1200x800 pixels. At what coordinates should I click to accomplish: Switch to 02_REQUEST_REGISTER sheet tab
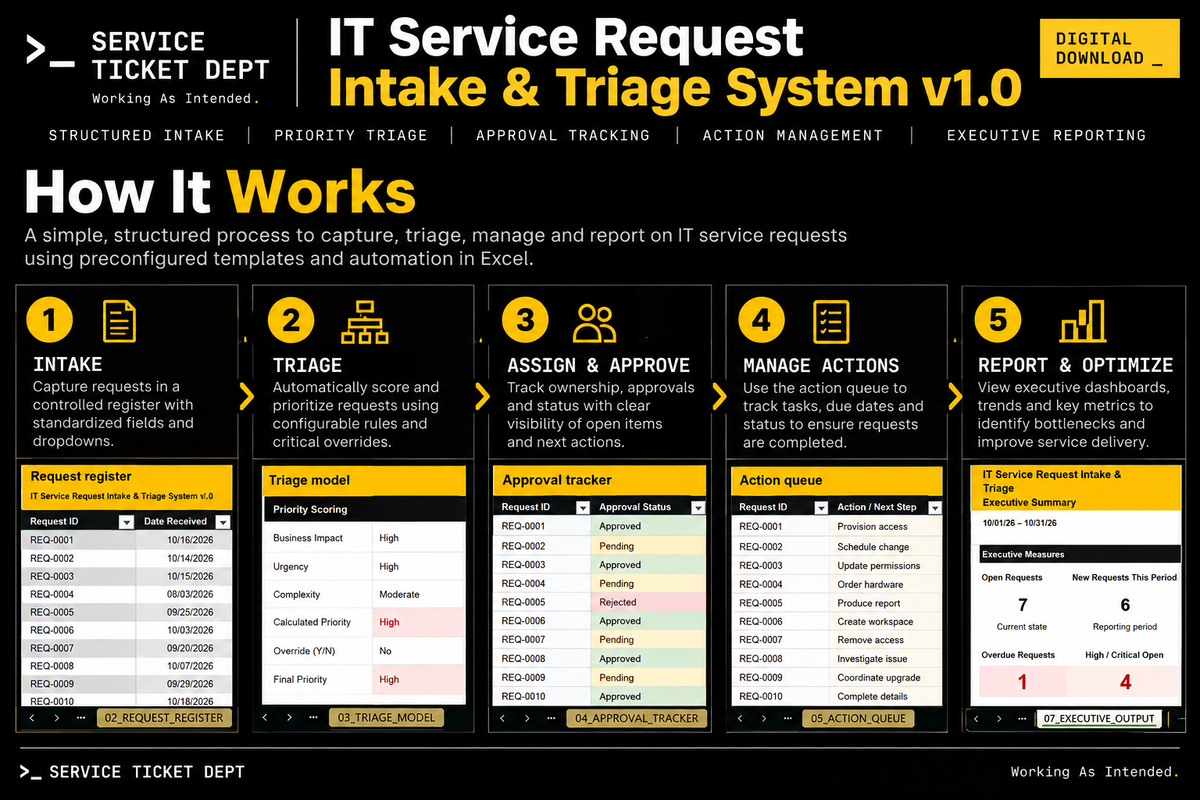165,718
